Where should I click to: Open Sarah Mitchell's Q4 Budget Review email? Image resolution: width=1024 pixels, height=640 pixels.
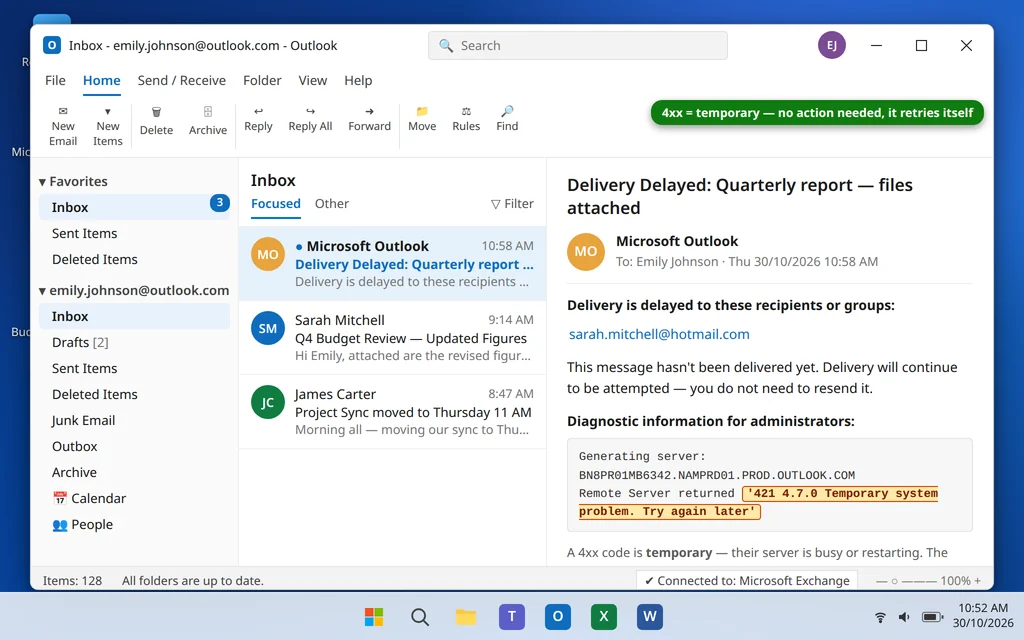click(x=392, y=338)
